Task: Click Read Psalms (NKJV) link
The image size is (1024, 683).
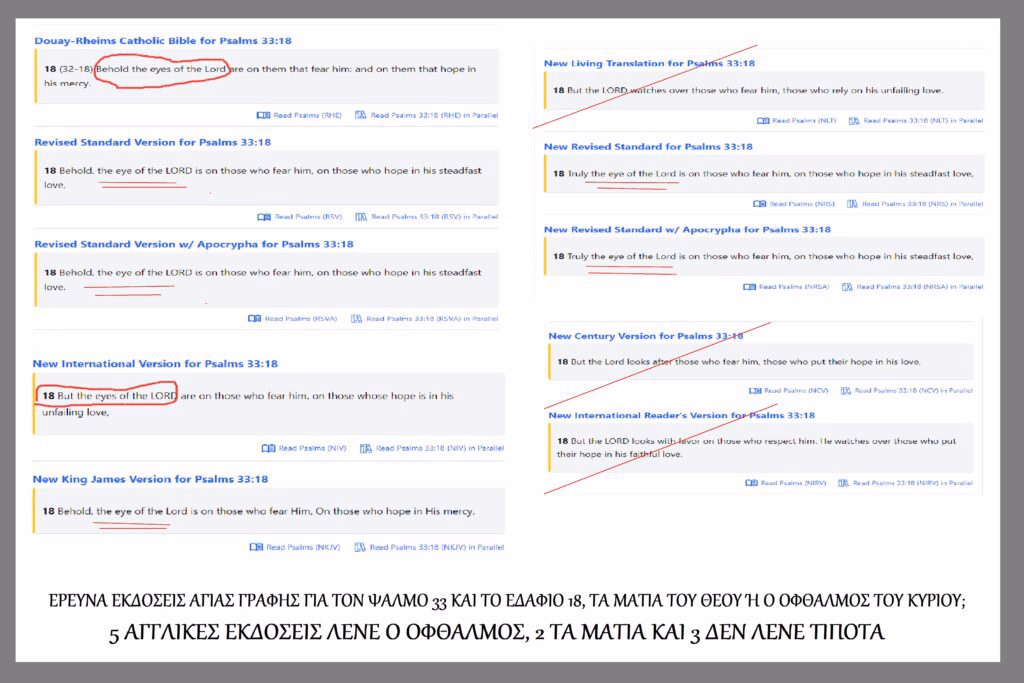Action: coord(303,548)
